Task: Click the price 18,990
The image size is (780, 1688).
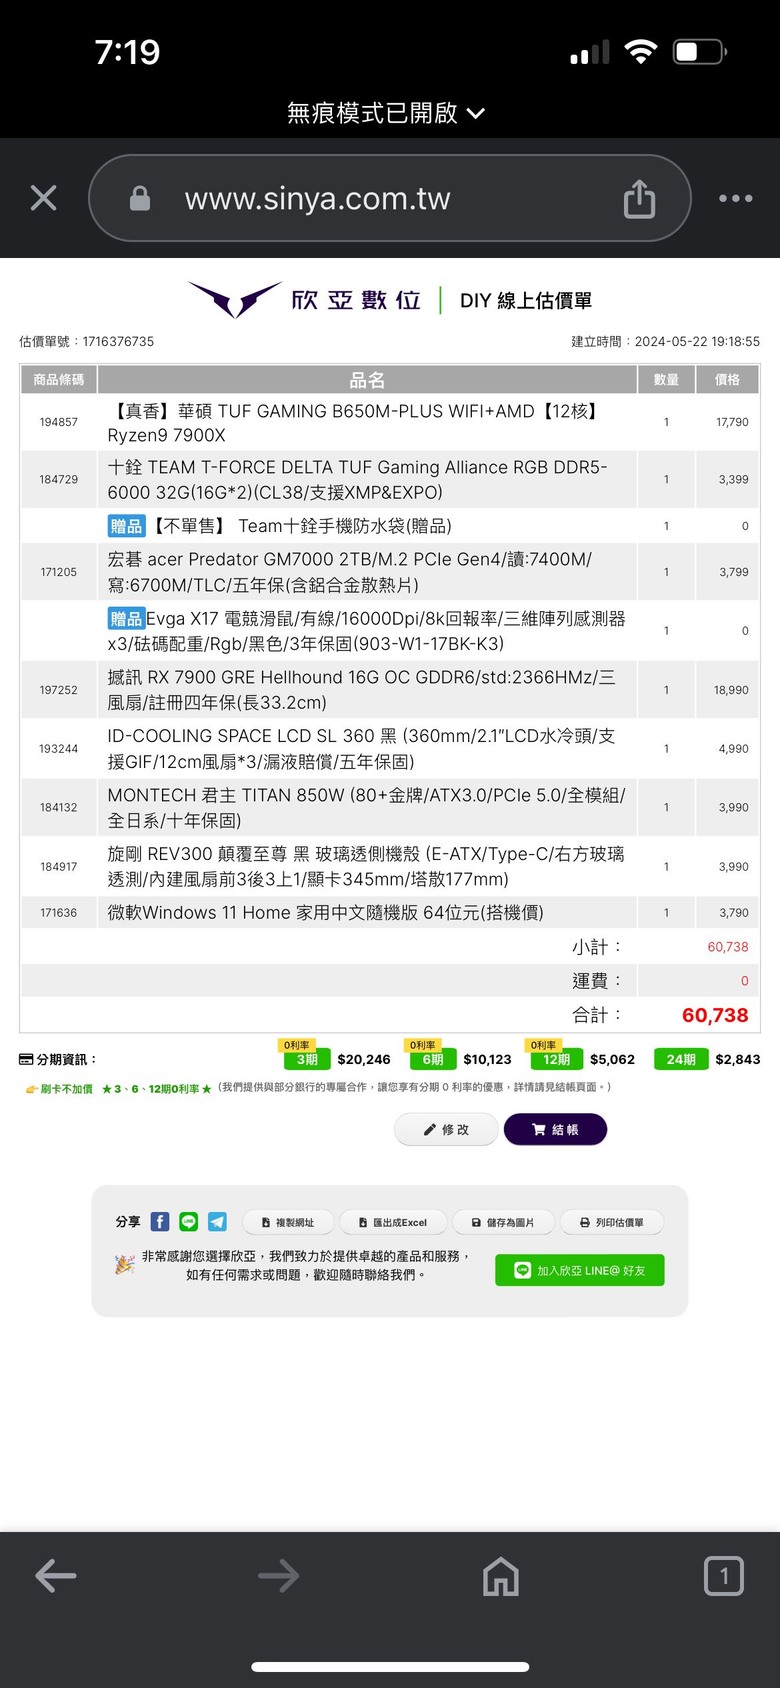Action: coord(731,690)
